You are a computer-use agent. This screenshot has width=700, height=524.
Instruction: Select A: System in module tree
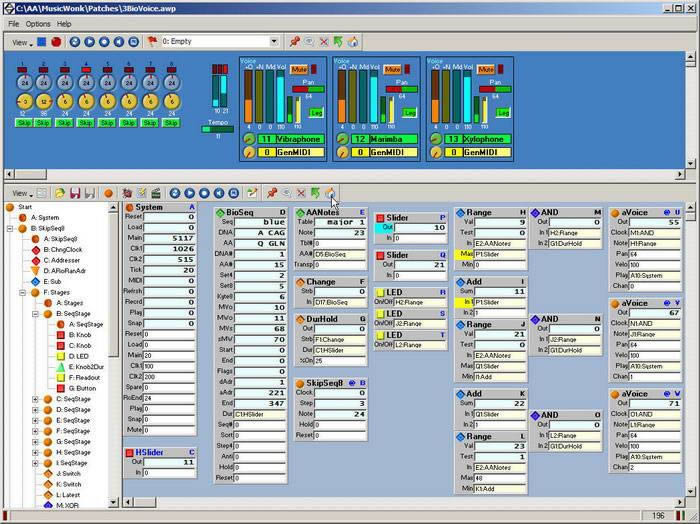[45, 218]
